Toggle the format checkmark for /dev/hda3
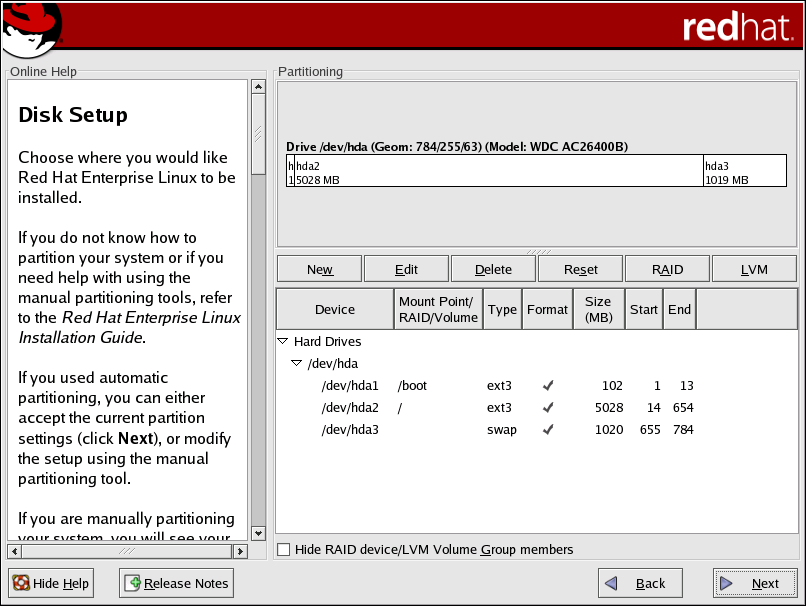 (x=547, y=430)
